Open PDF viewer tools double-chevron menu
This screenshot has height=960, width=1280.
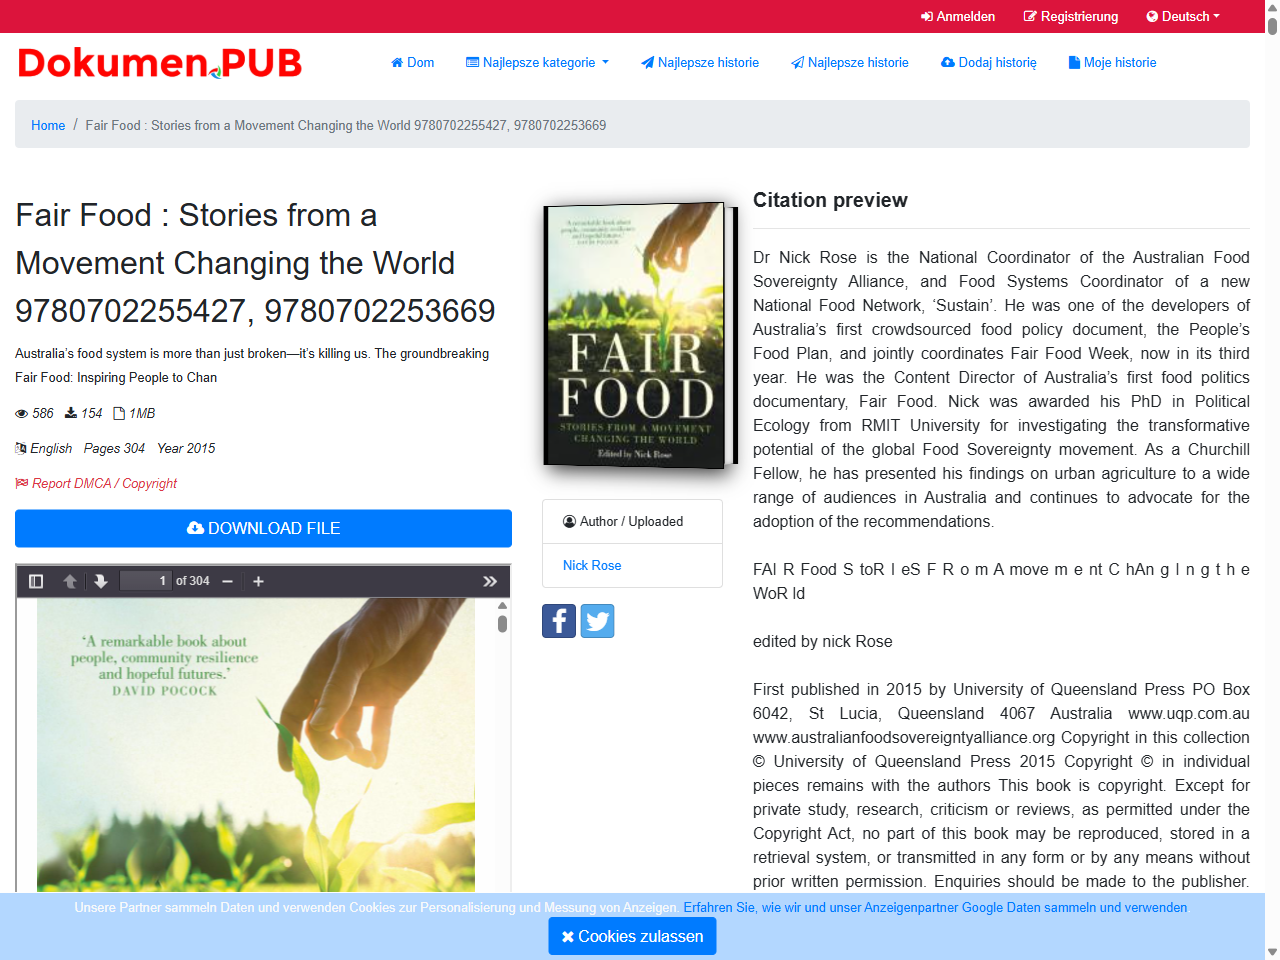click(x=490, y=581)
